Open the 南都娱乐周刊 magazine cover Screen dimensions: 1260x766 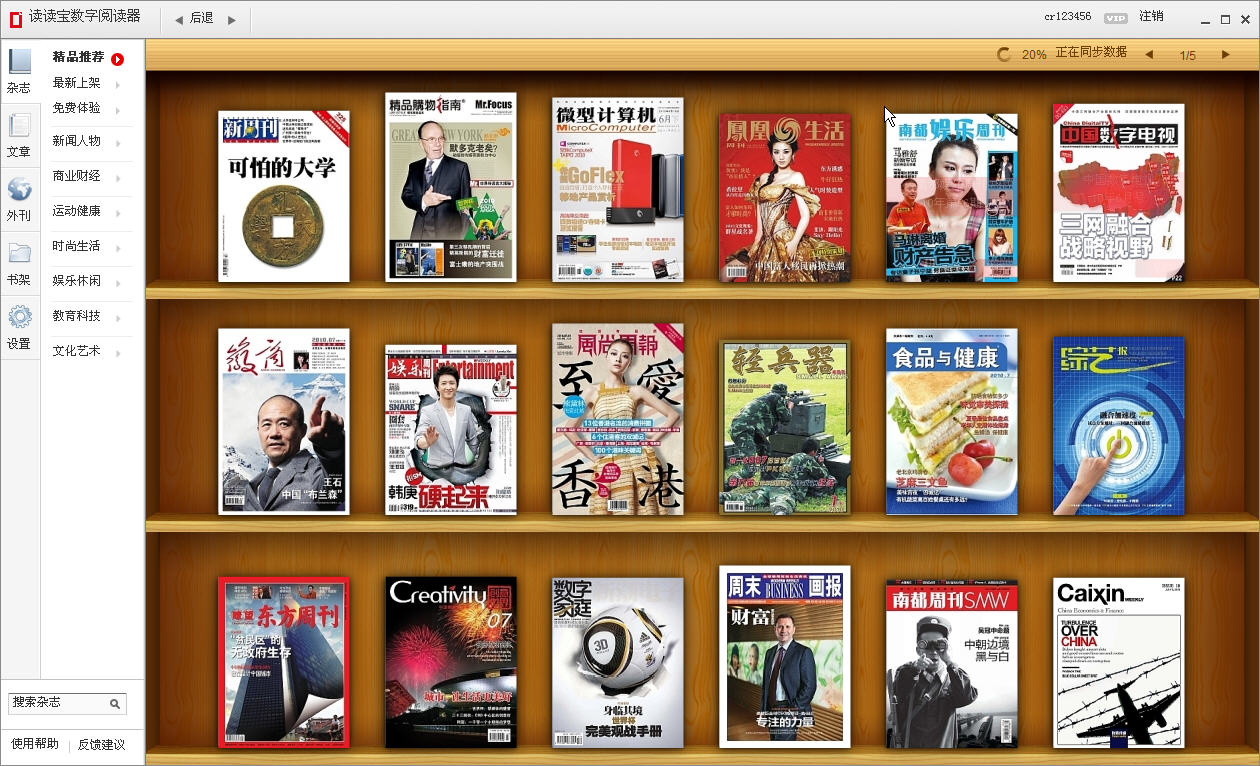pyautogui.click(x=952, y=197)
